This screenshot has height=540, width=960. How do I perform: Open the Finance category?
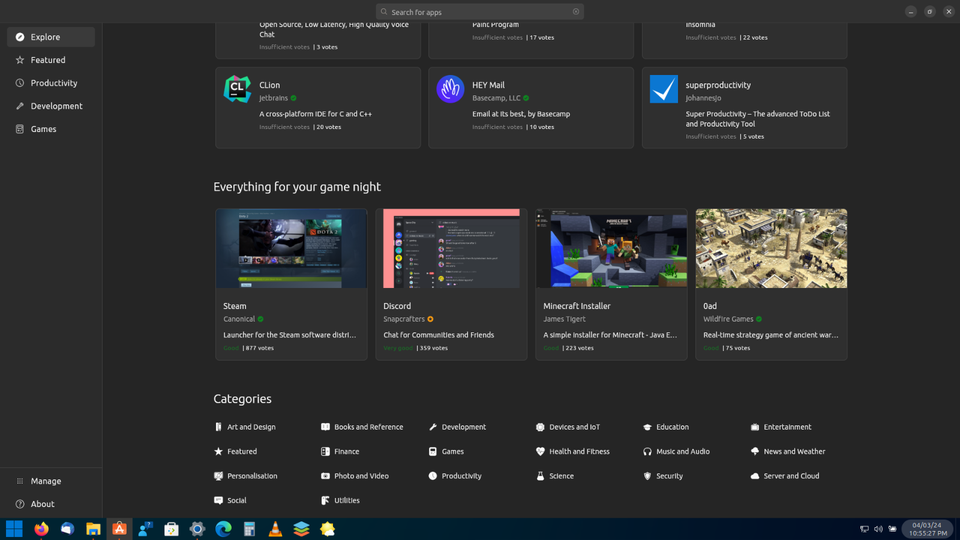click(340, 451)
